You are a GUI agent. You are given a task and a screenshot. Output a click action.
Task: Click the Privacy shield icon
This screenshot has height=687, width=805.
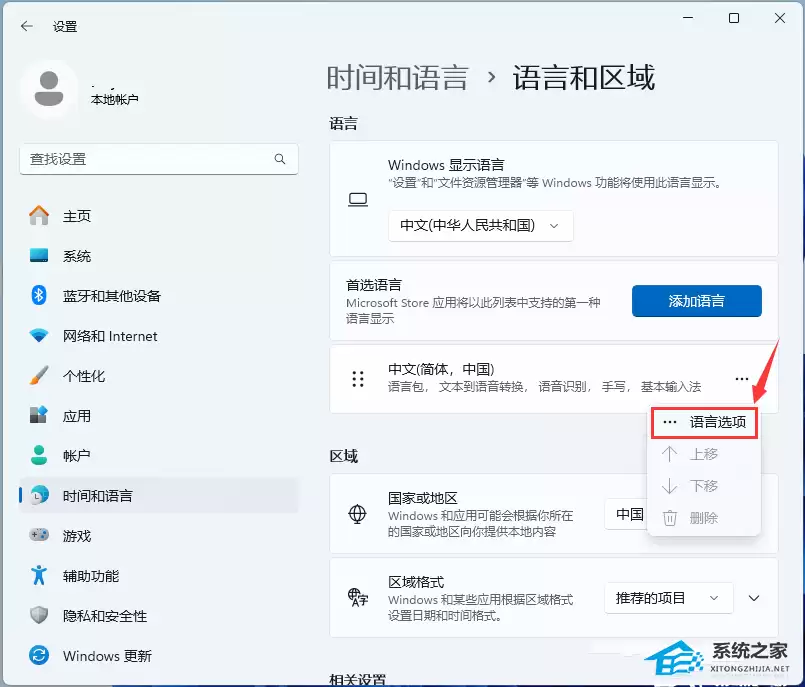[39, 615]
